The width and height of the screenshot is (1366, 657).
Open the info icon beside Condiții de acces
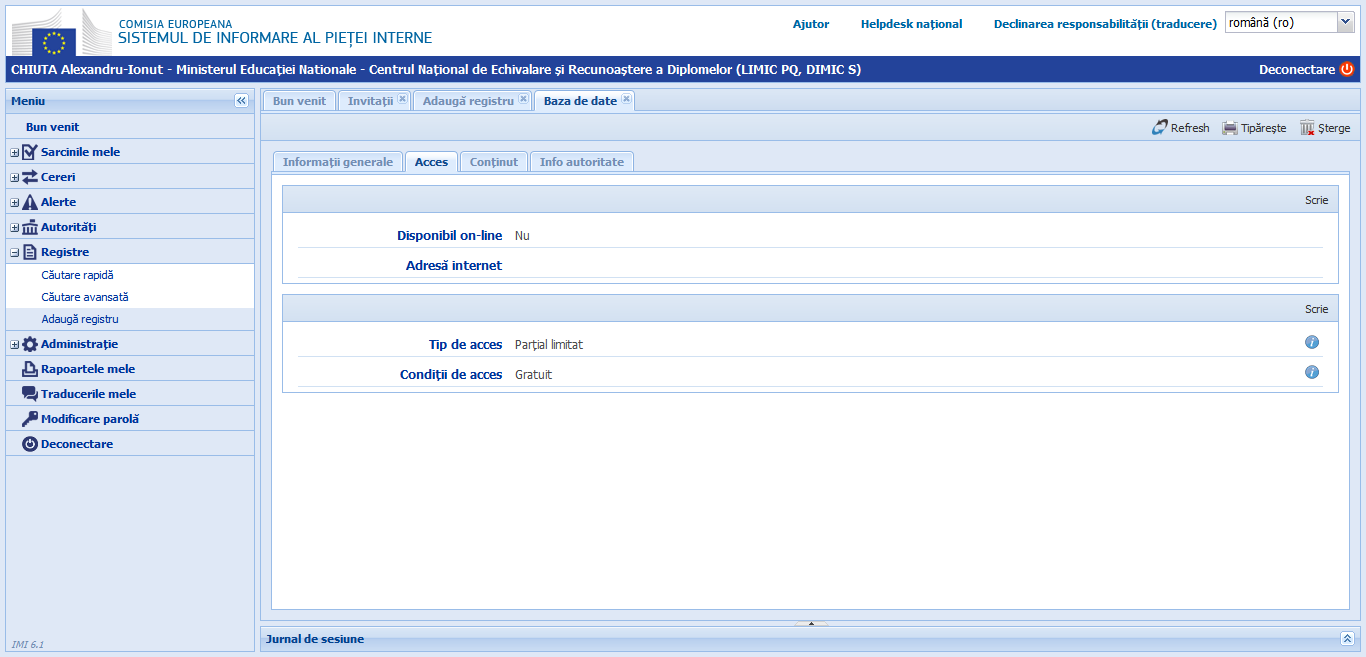point(1312,372)
